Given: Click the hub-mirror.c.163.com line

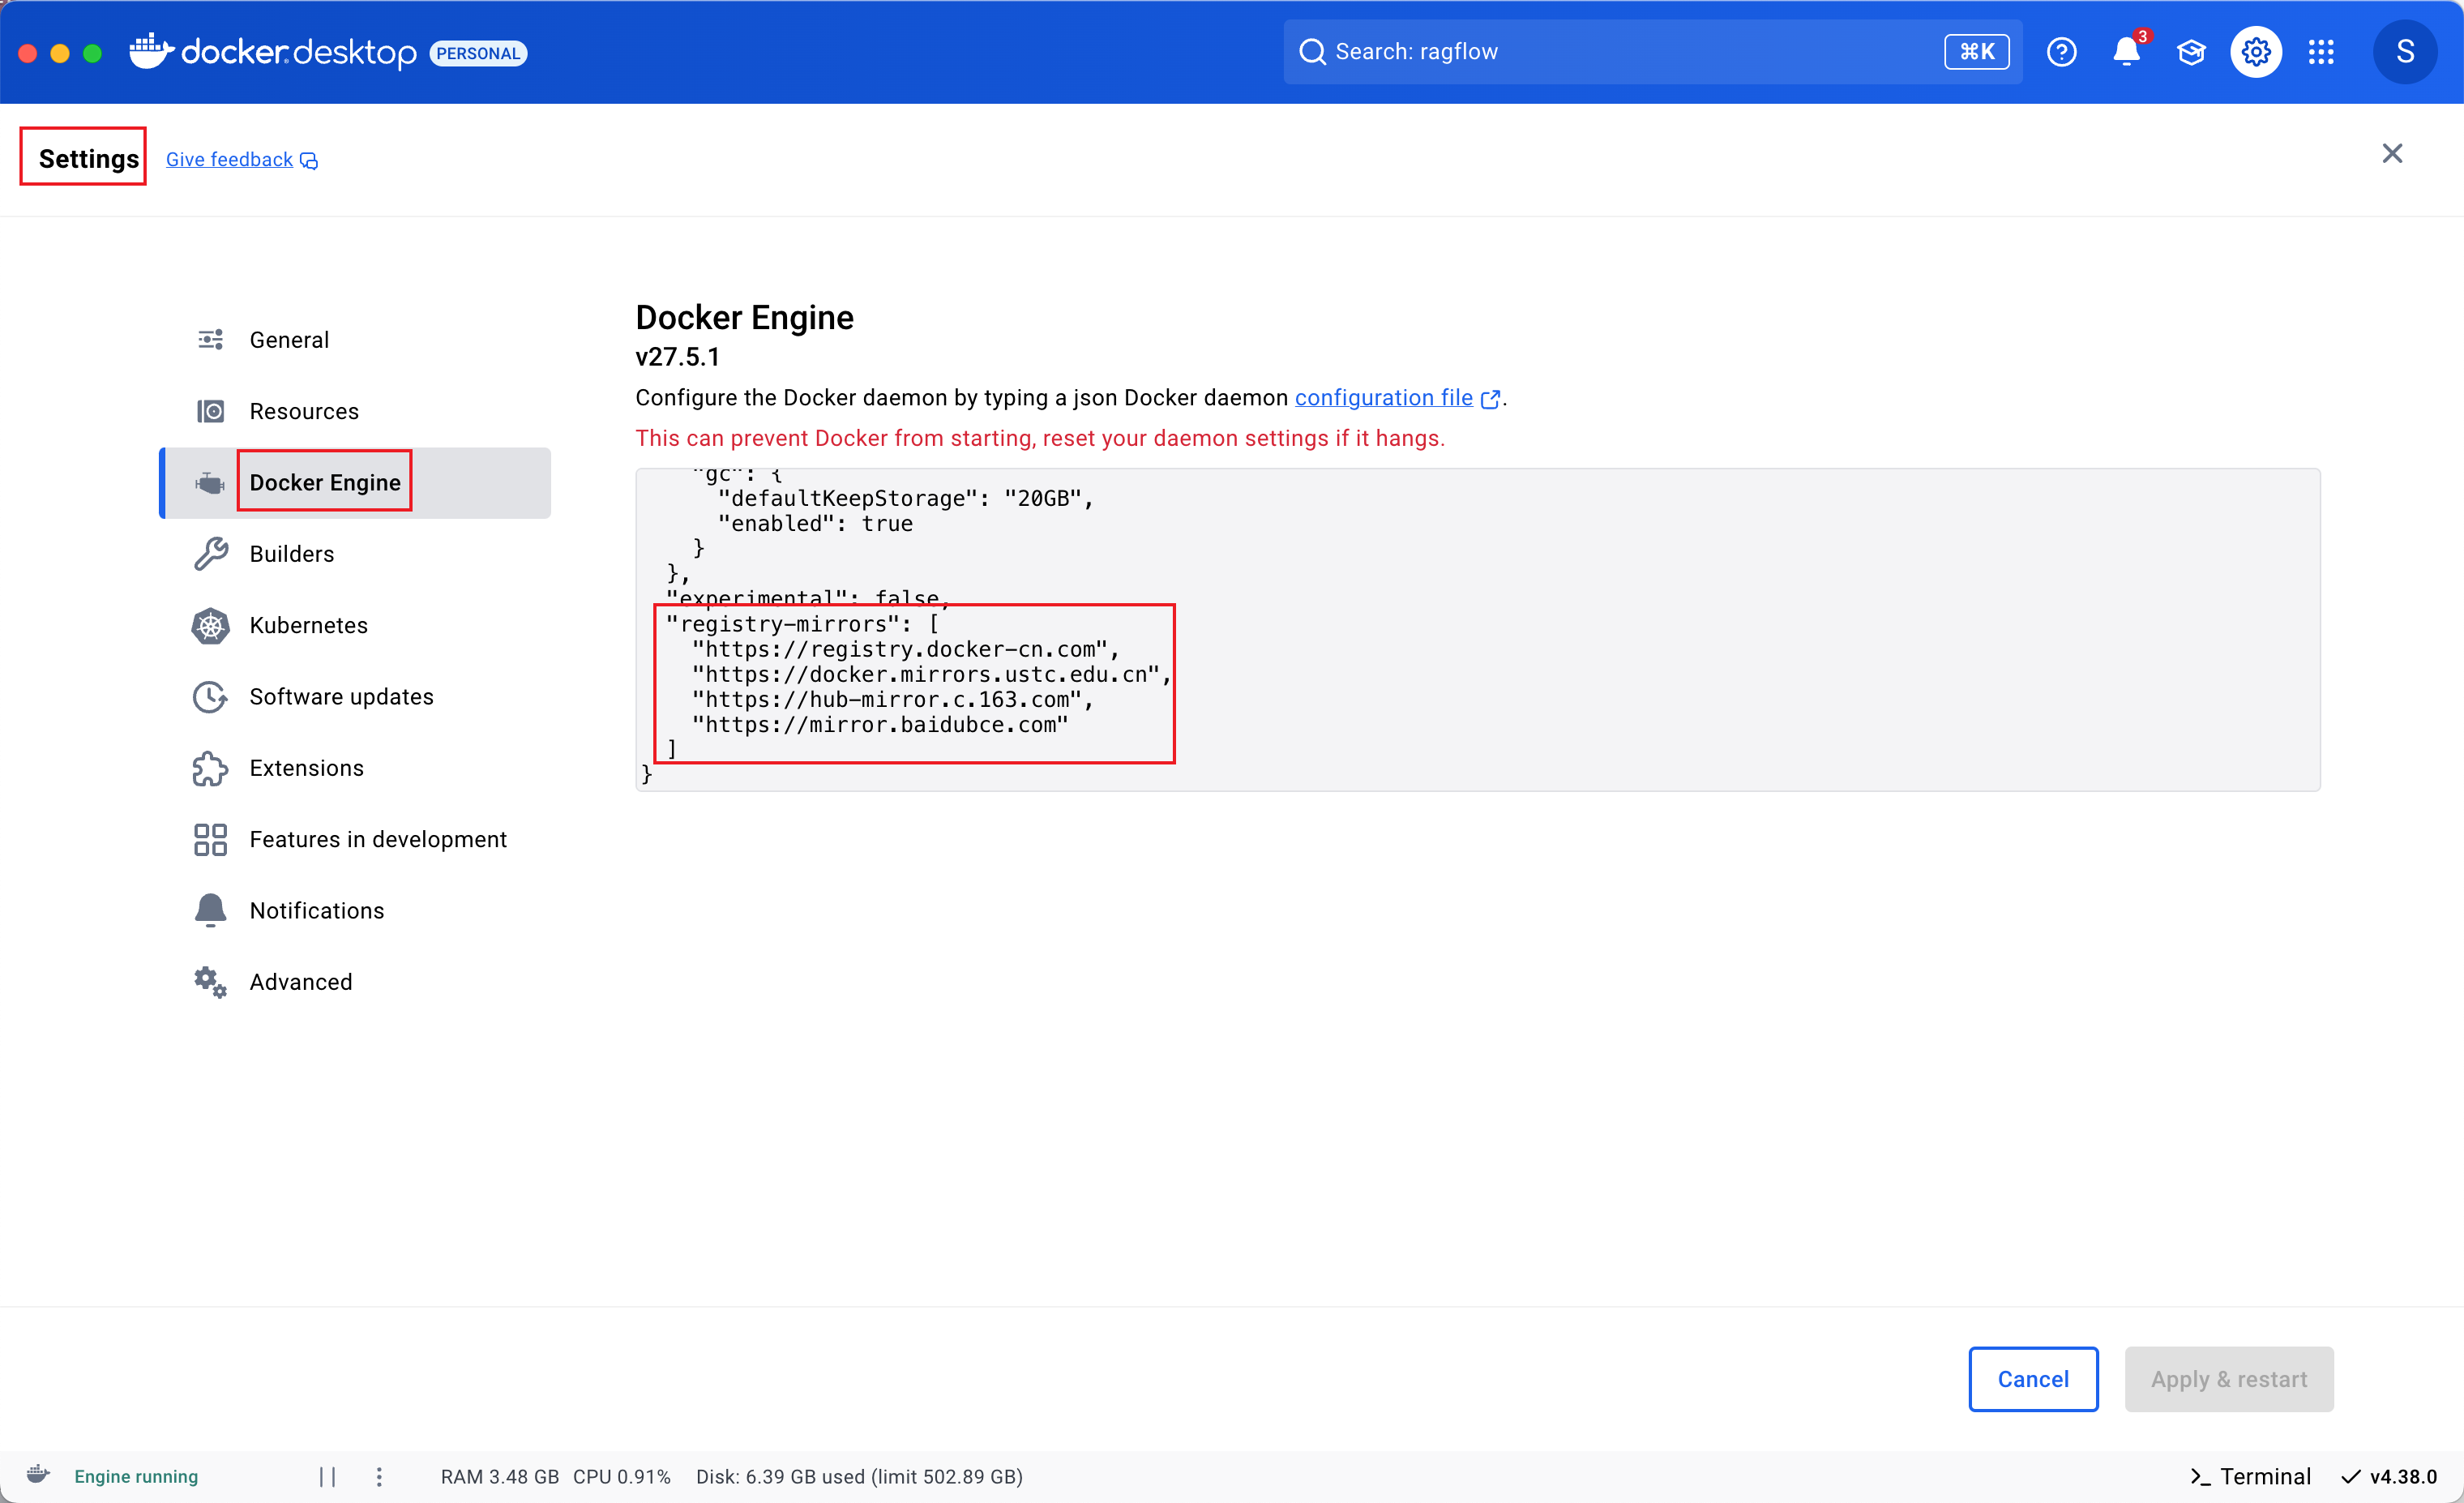Looking at the screenshot, I should [892, 699].
